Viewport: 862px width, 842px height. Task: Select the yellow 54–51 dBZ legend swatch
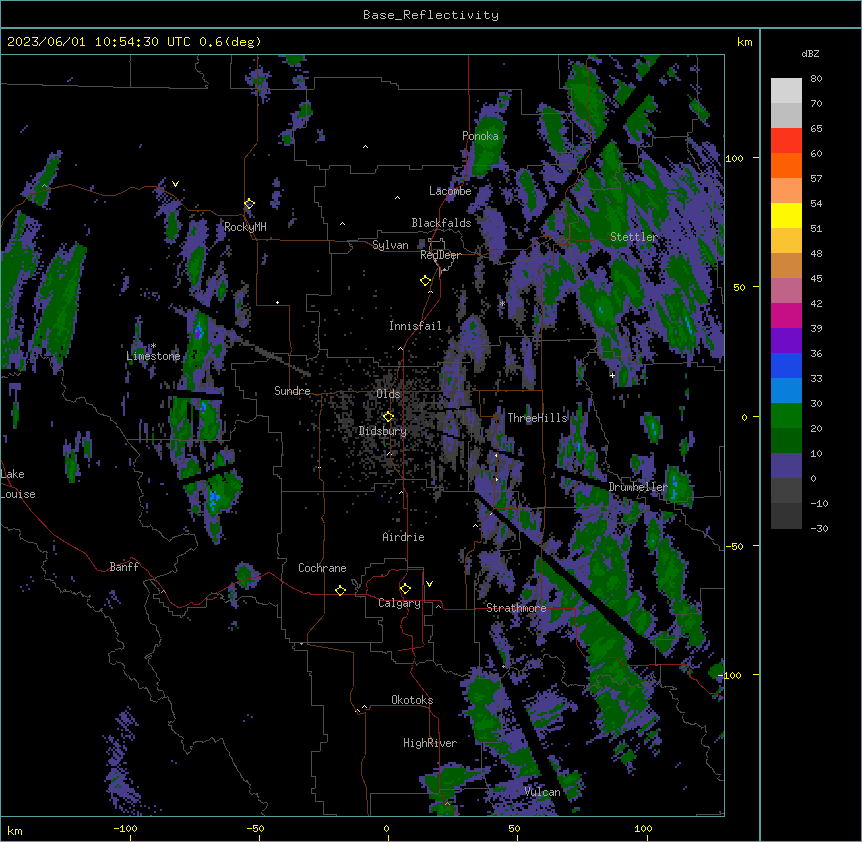(786, 215)
